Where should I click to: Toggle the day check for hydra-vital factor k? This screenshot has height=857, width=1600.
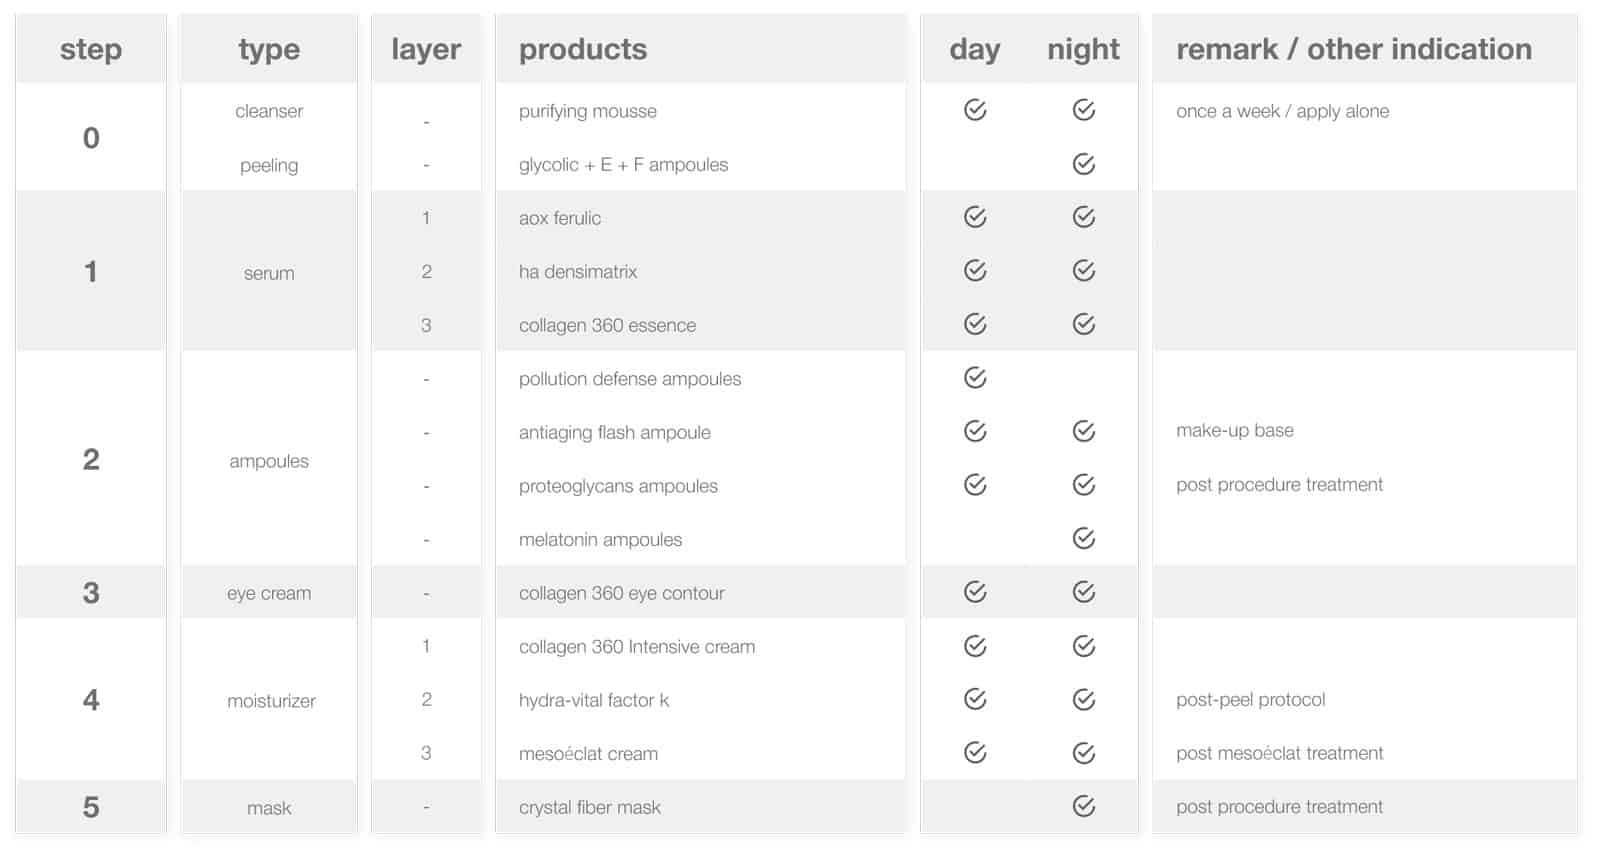(x=975, y=699)
